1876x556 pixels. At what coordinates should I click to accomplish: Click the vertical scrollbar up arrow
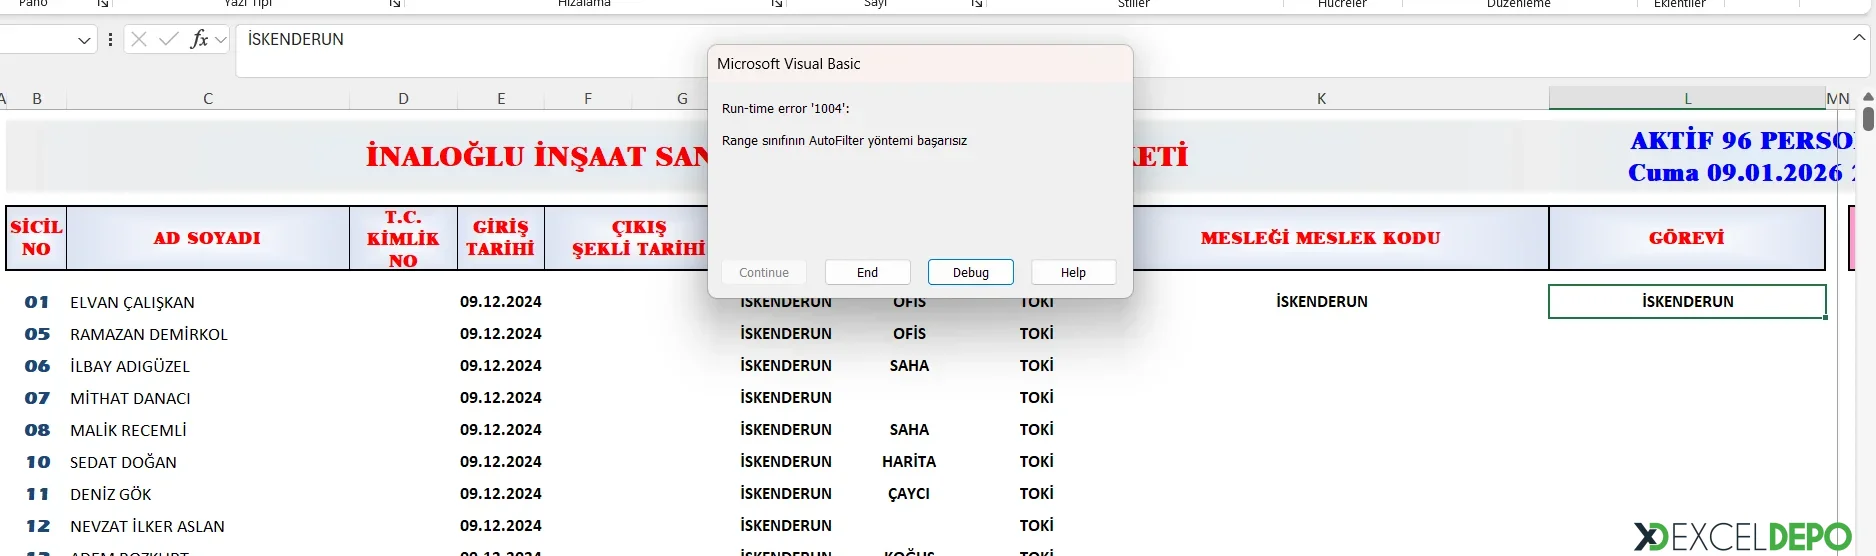(1867, 97)
